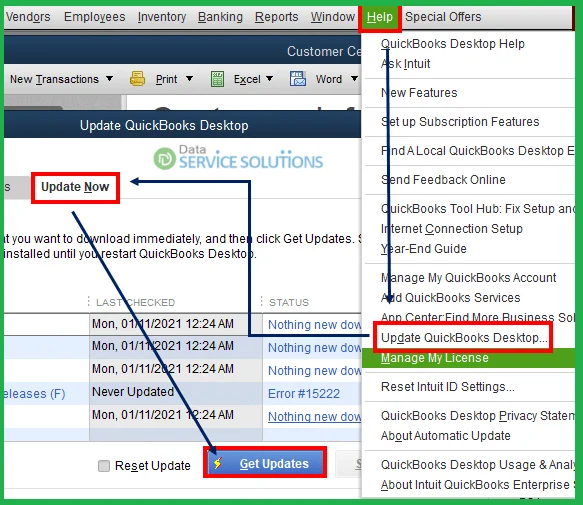583x505 pixels.
Task: Choose About Automatic Update
Action: coord(445,436)
